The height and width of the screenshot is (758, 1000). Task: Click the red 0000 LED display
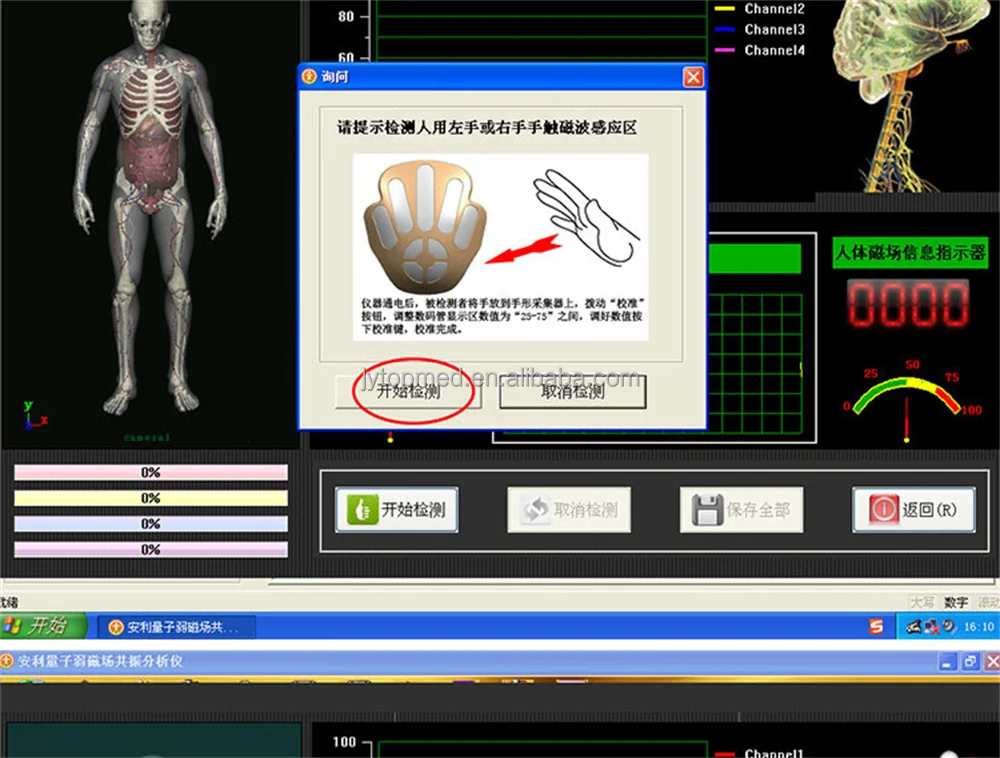tap(908, 305)
